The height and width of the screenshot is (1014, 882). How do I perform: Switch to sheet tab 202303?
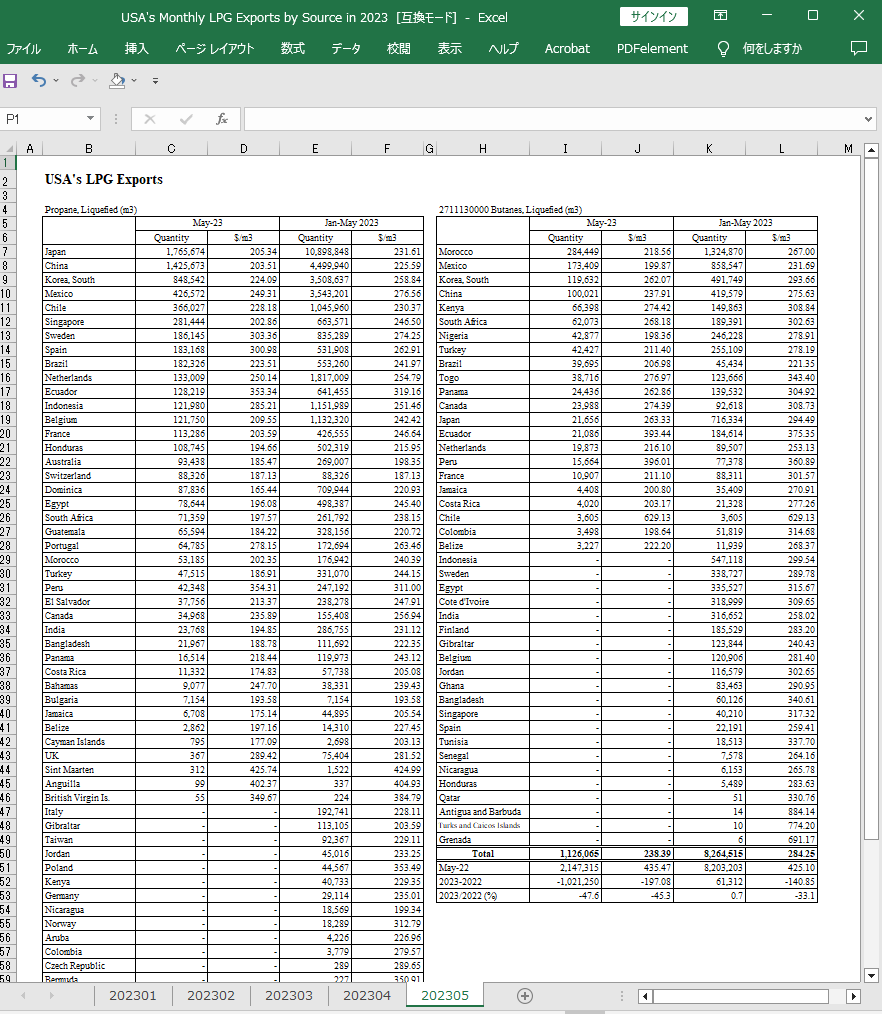(x=288, y=996)
